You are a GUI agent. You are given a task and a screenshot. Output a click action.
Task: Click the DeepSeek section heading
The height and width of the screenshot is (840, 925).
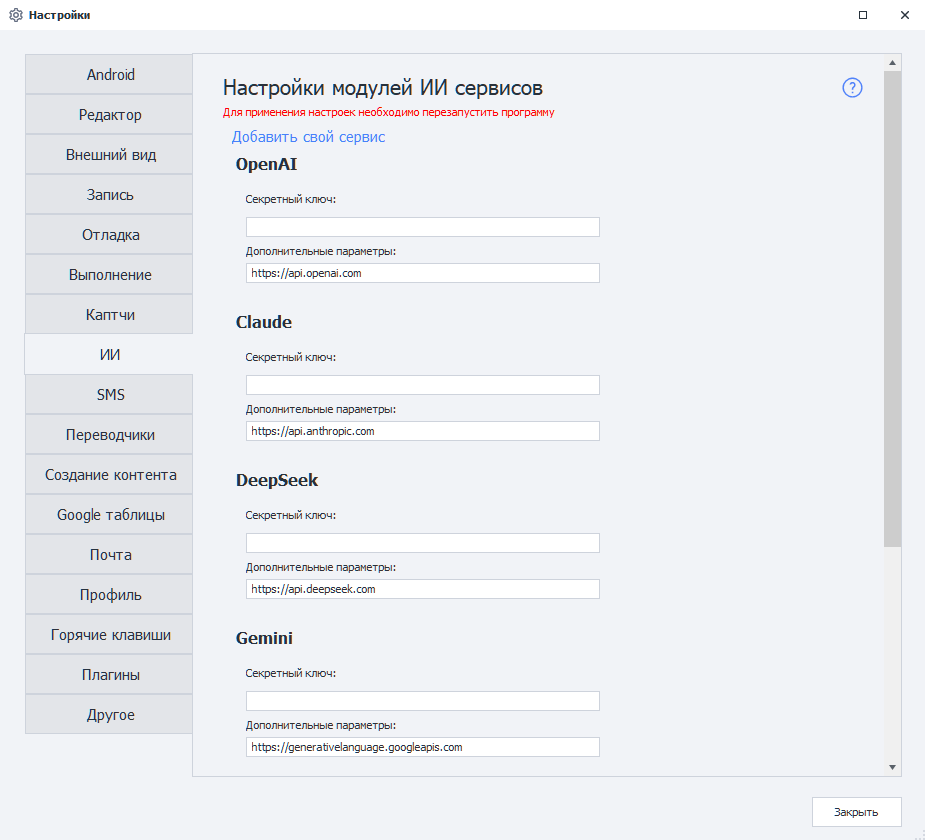277,480
